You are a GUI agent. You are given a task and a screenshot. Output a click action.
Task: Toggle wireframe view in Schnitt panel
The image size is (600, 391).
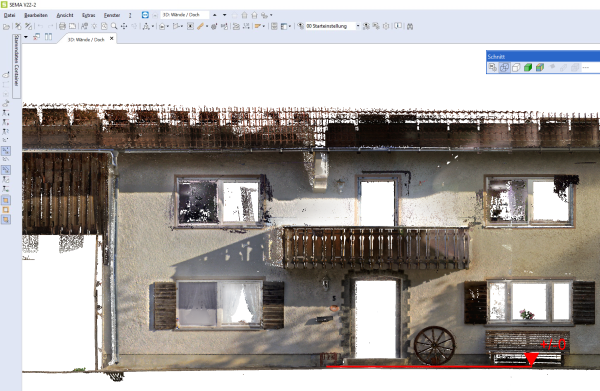click(x=504, y=68)
